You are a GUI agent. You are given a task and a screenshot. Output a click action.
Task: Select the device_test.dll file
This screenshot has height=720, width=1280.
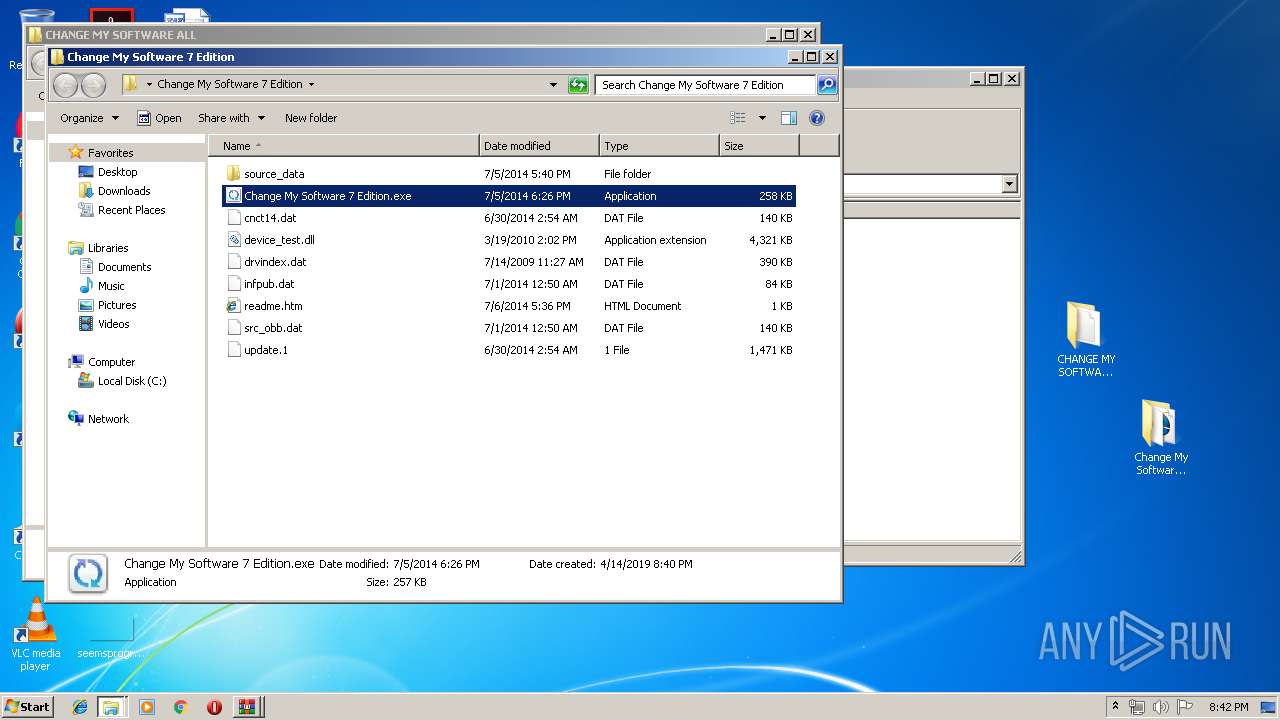coord(279,240)
